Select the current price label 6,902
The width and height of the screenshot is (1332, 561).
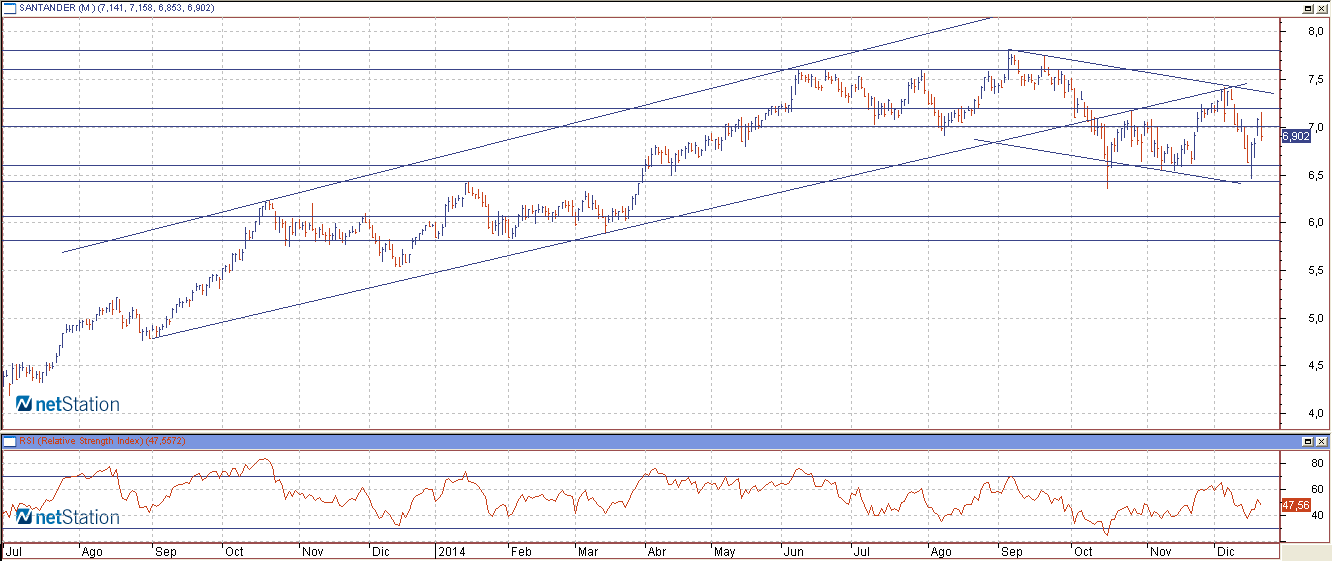coord(1295,136)
